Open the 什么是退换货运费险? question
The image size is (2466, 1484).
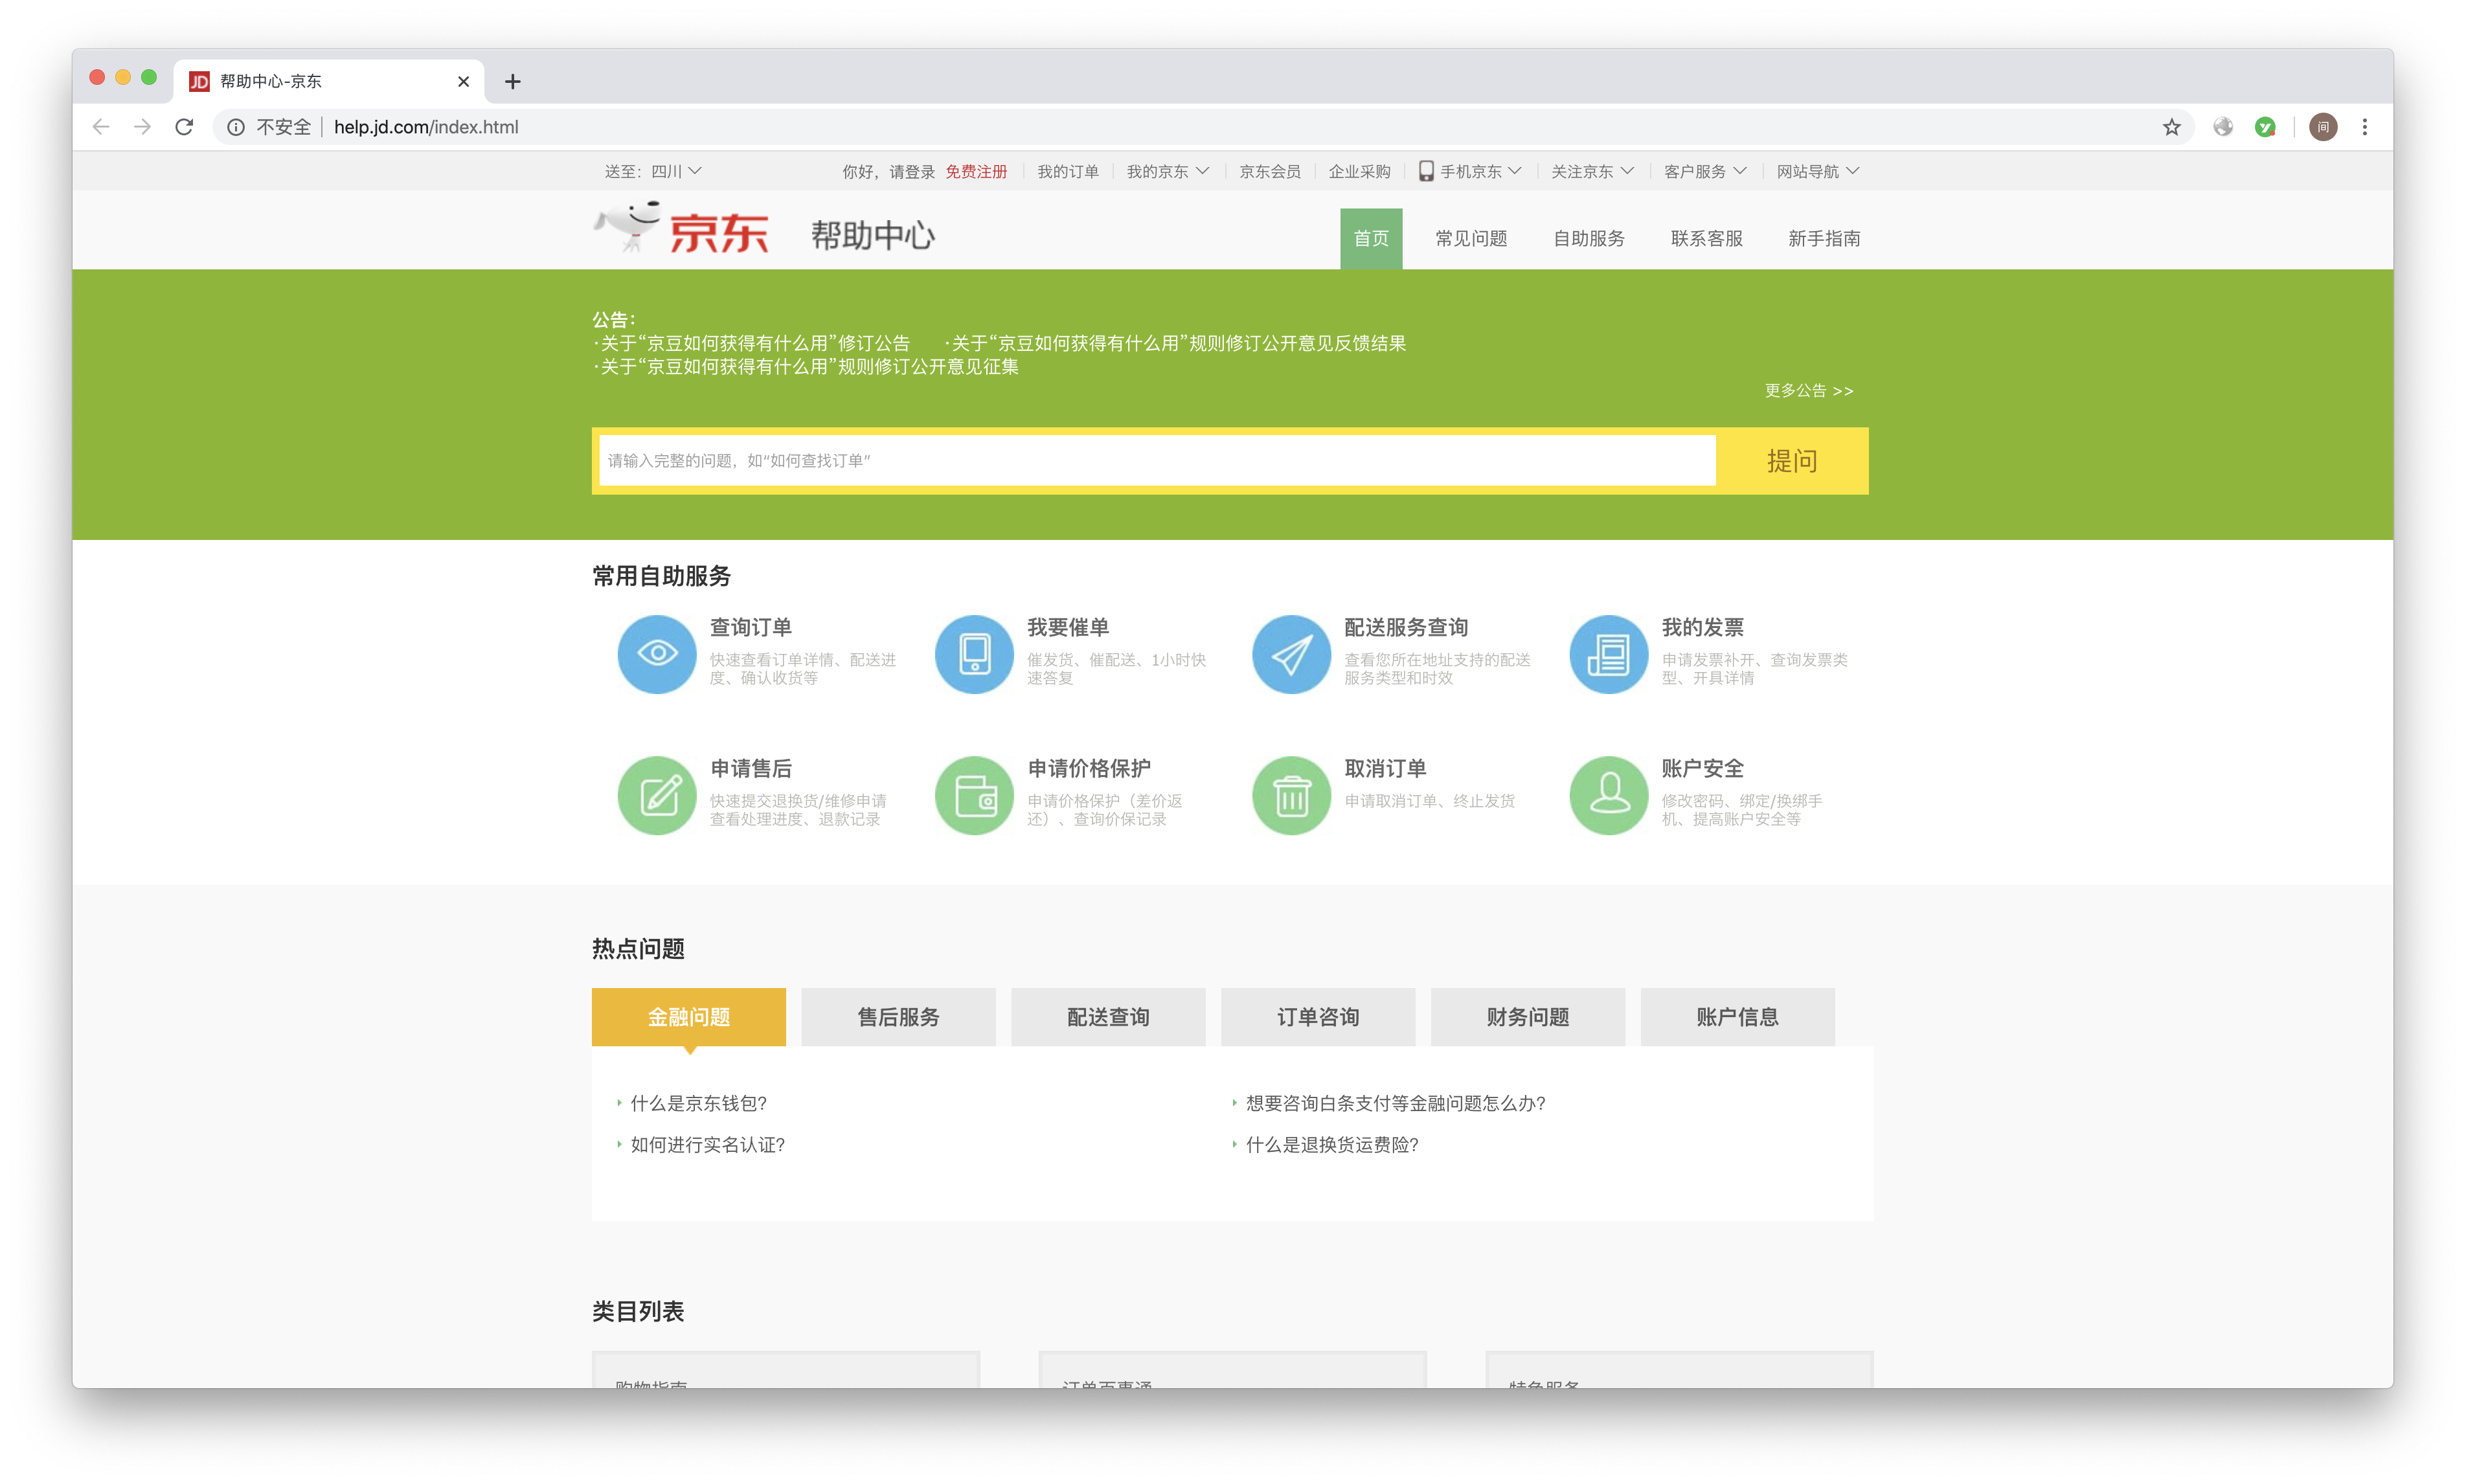1332,1144
